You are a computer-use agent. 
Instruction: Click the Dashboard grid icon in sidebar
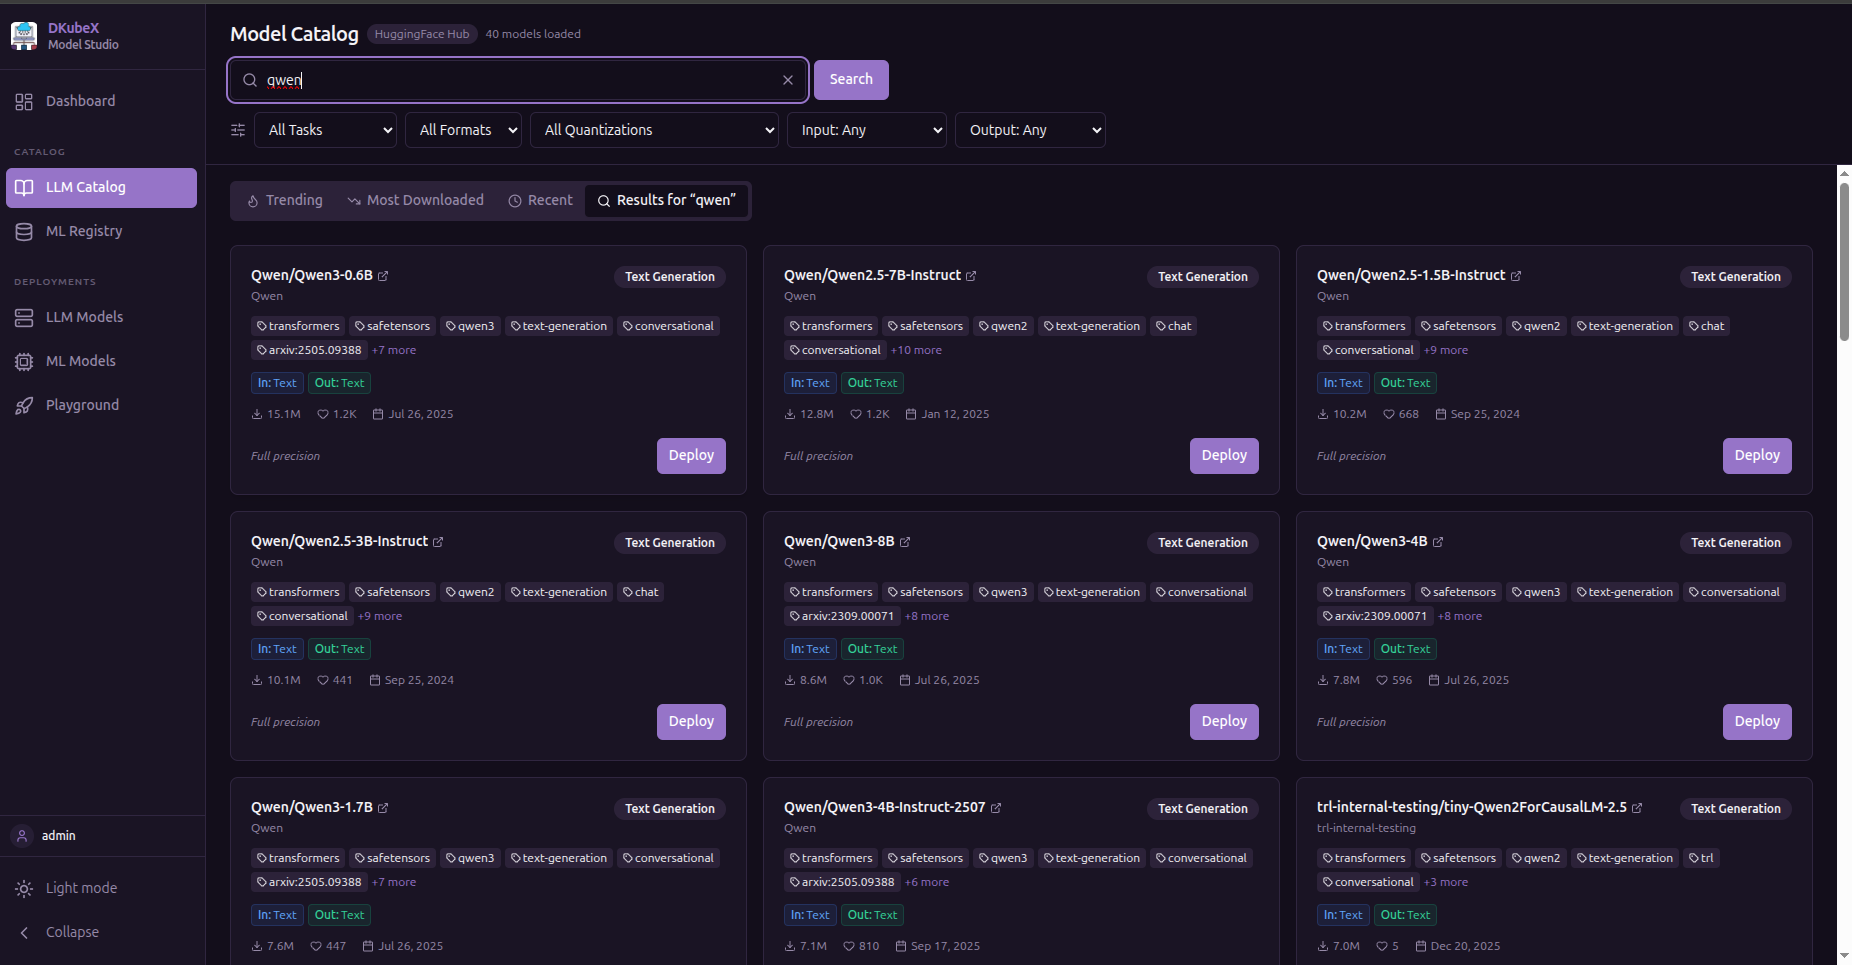[24, 101]
